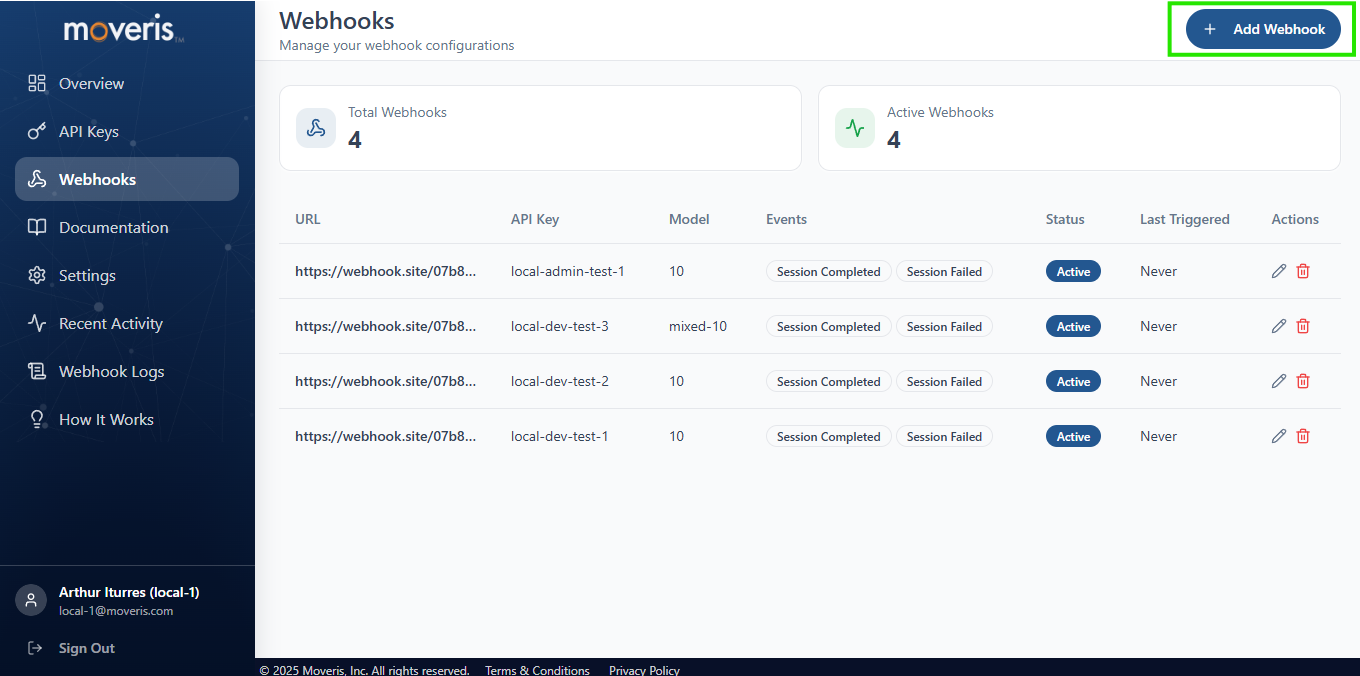The image size is (1360, 676).
Task: Toggle the Session Failed event for local-admin-test-1
Action: coord(943,271)
